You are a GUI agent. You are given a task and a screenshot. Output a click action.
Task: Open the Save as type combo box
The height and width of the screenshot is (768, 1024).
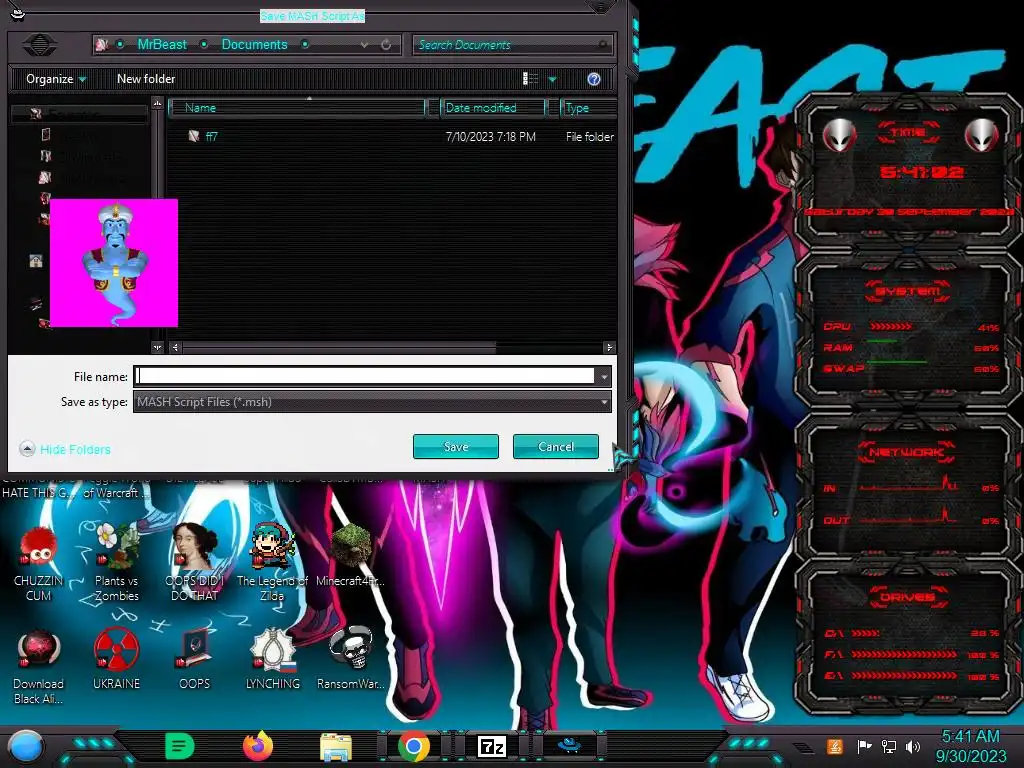[x=372, y=402]
